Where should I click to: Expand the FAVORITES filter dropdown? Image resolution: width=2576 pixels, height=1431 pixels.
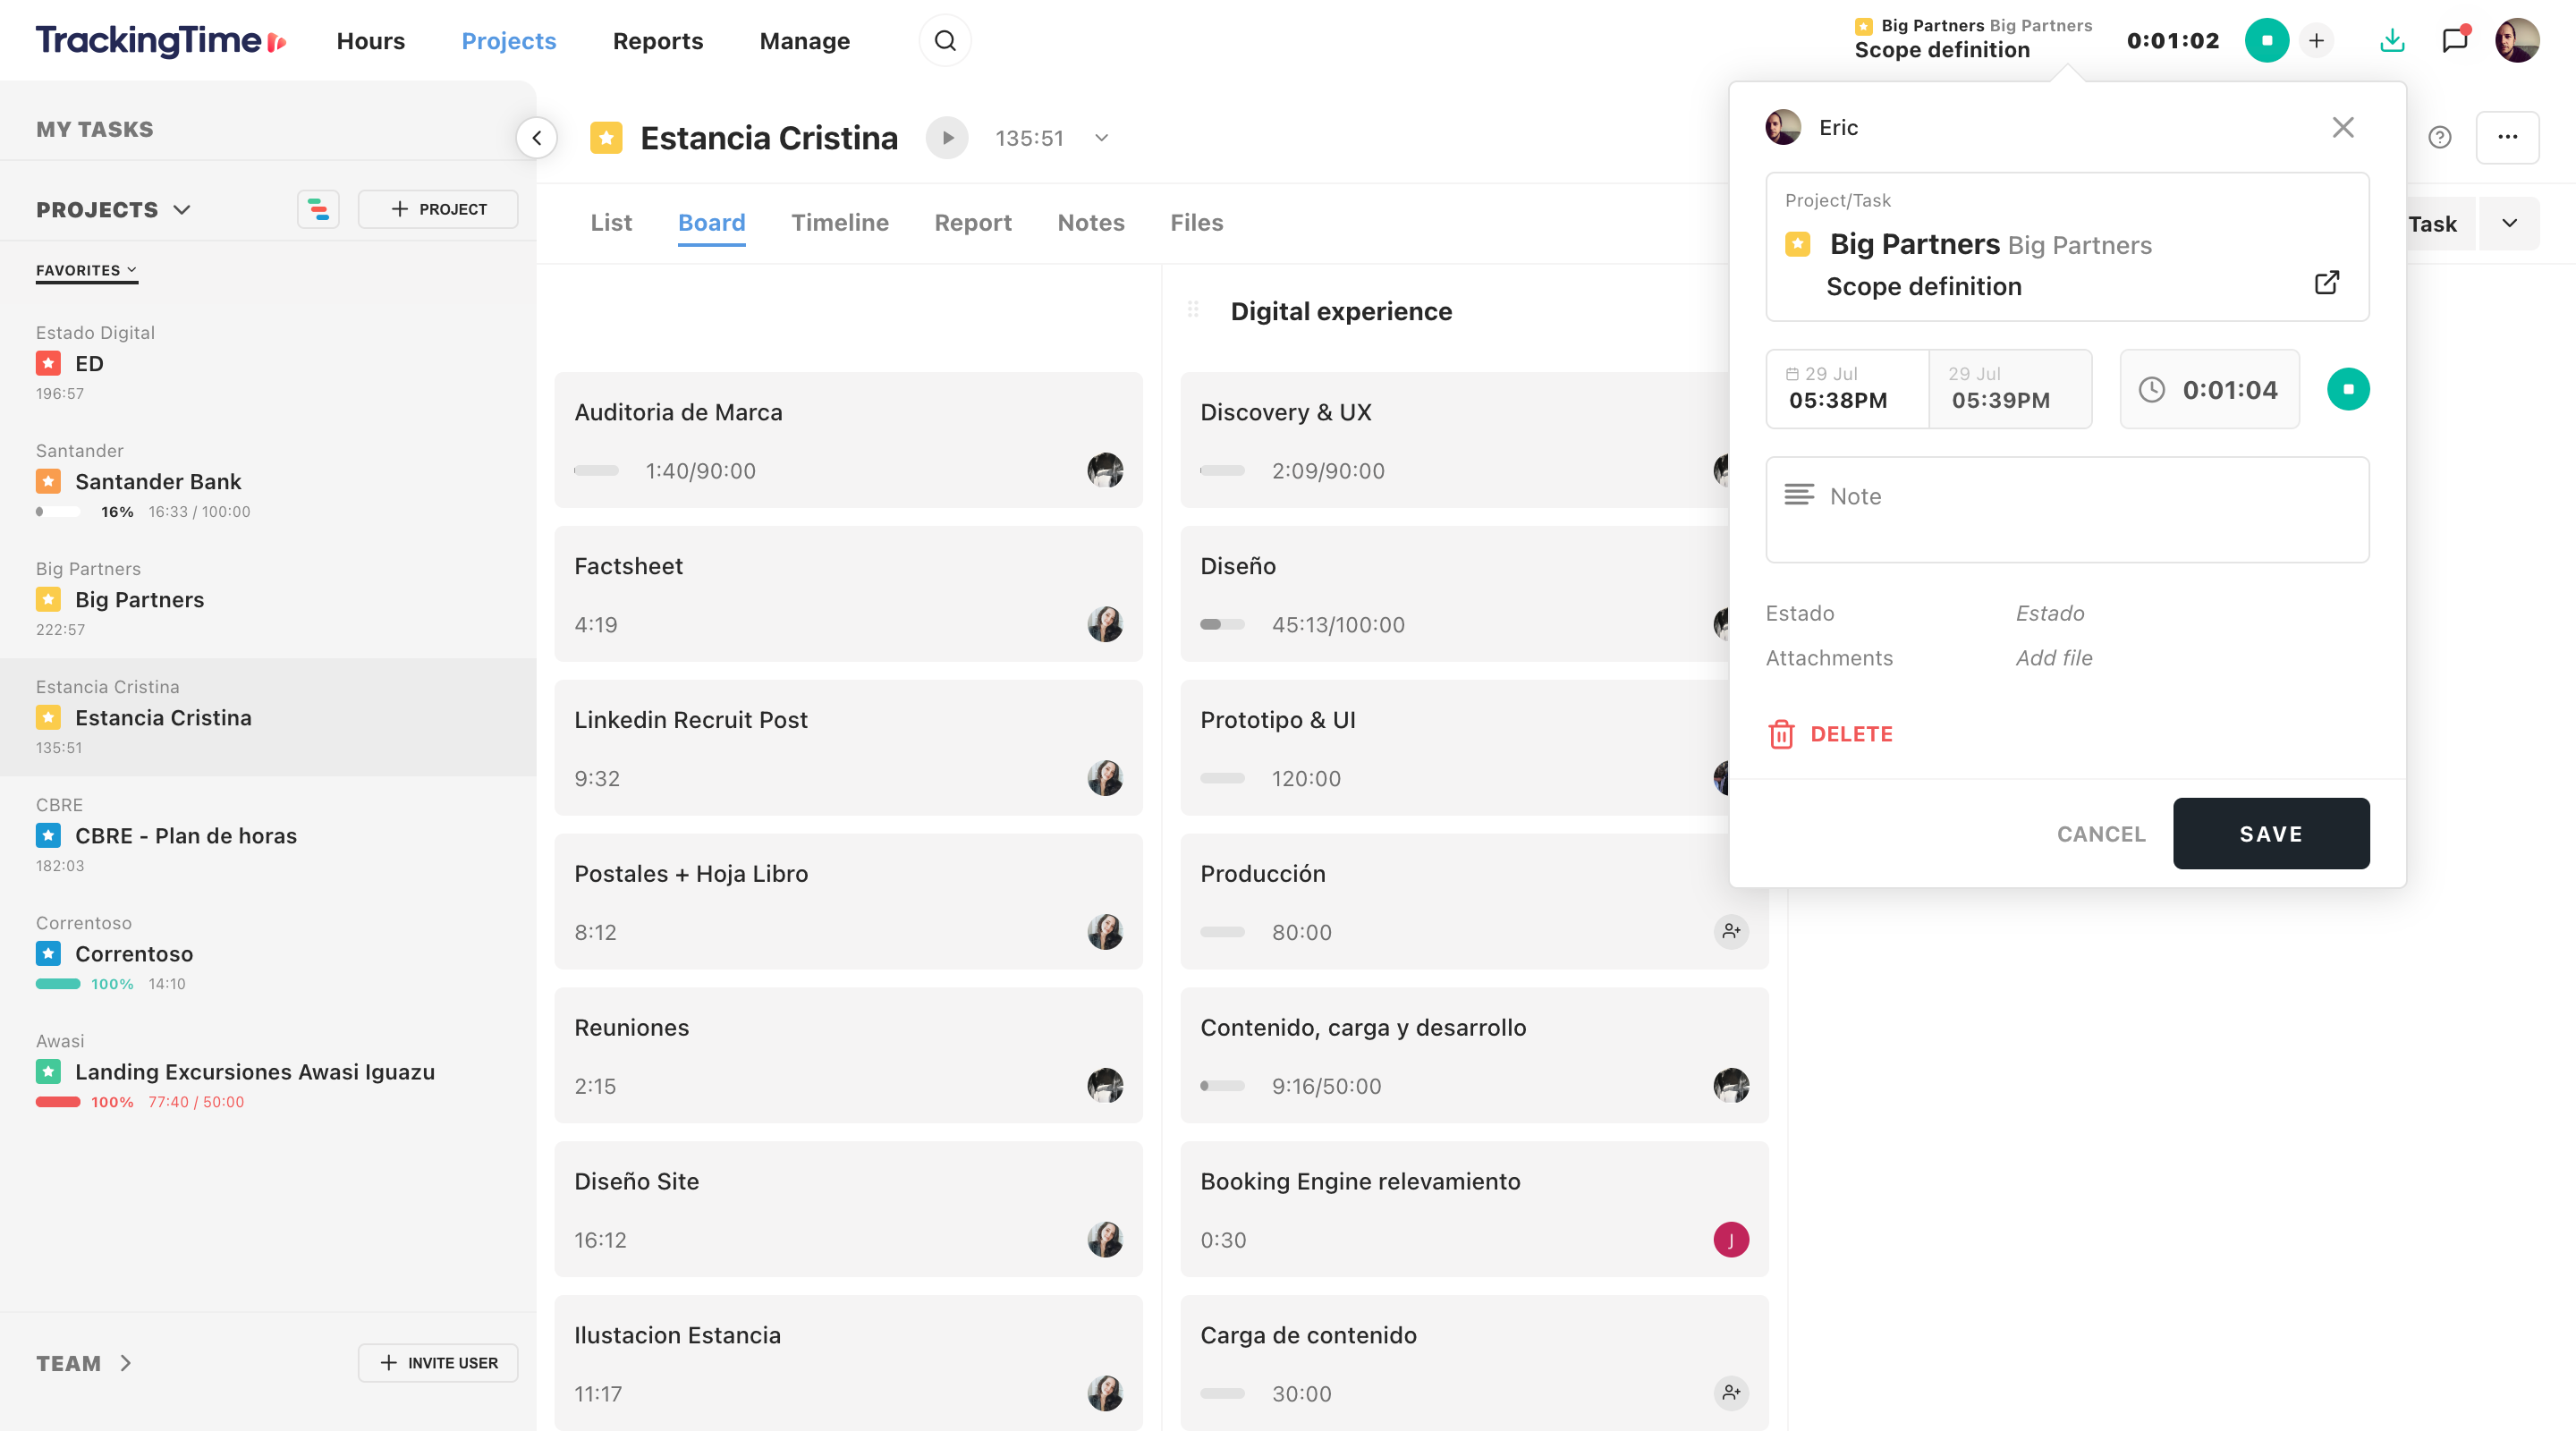[x=86, y=270]
